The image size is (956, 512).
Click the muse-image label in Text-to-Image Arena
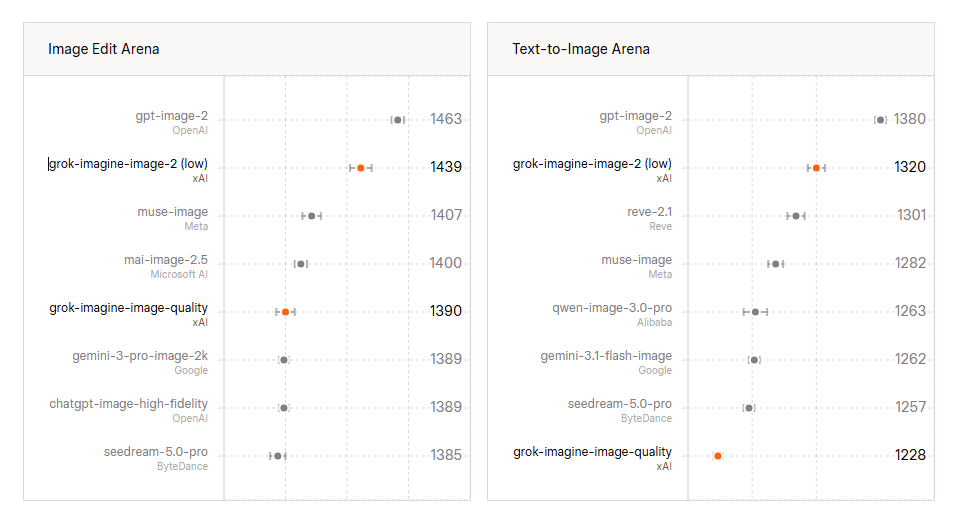pyautogui.click(x=637, y=260)
